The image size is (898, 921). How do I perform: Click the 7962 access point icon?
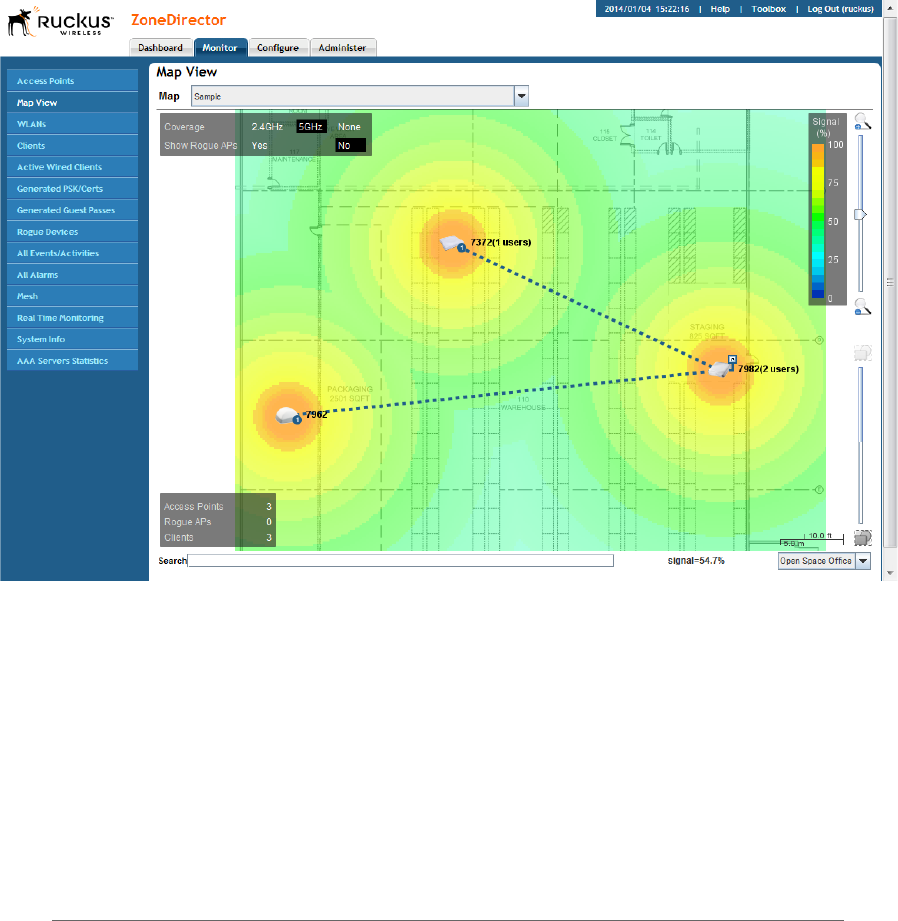pos(288,415)
